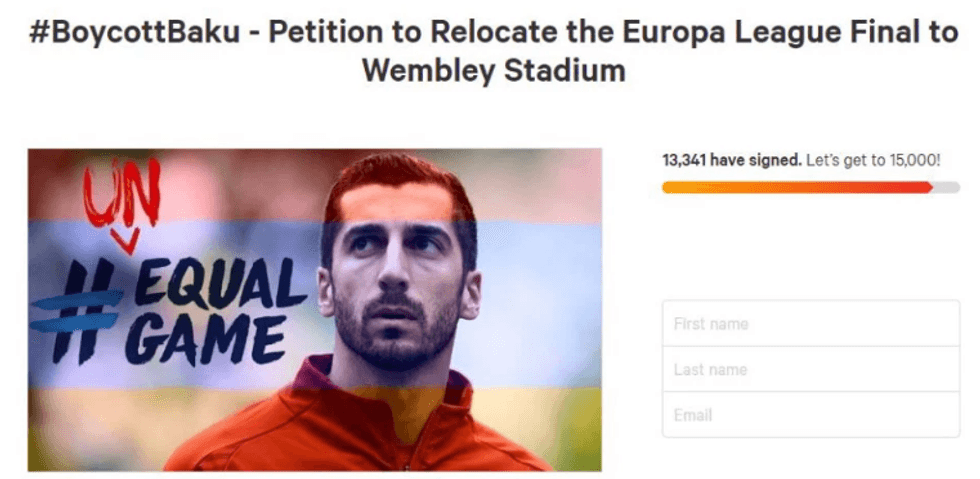Select the Email input field

click(810, 415)
